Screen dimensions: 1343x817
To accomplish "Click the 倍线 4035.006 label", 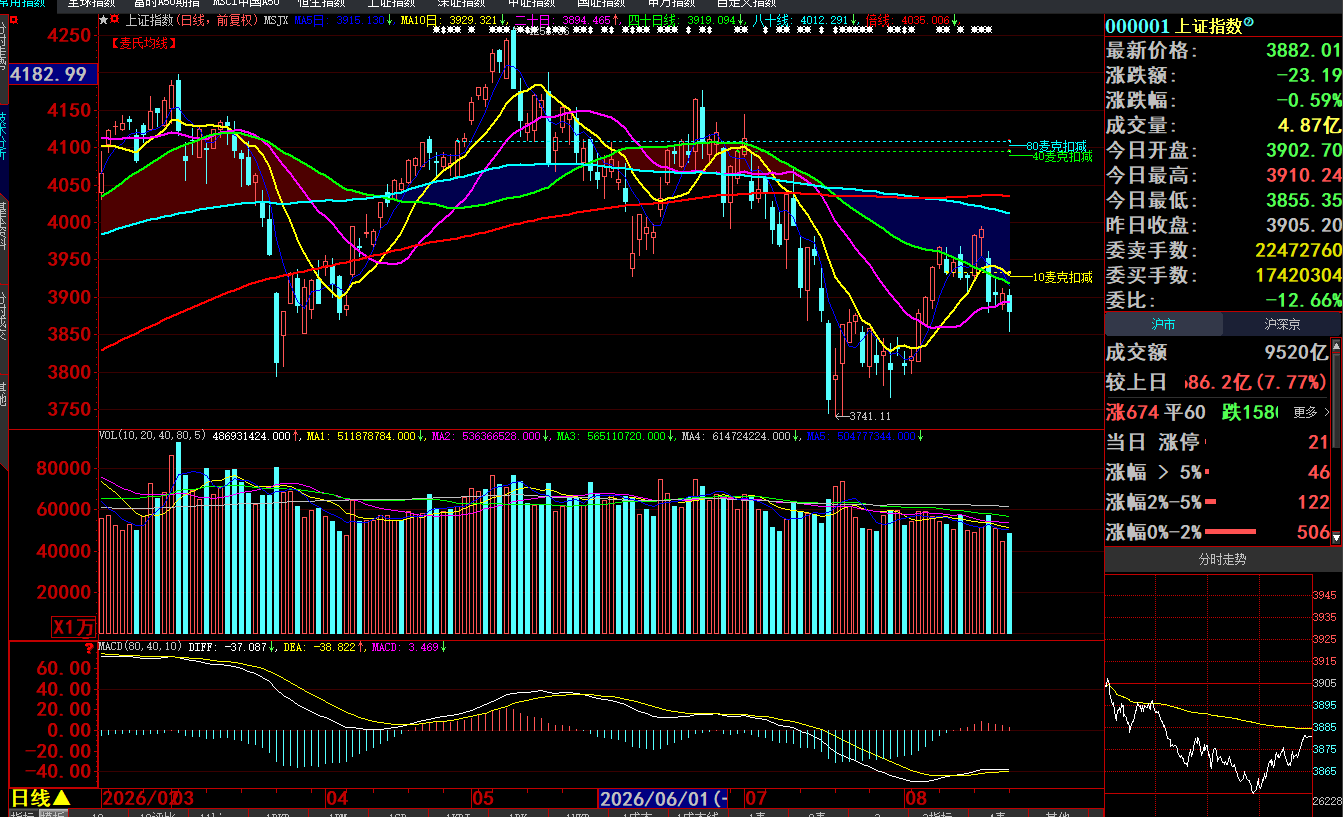I will pyautogui.click(x=908, y=20).
